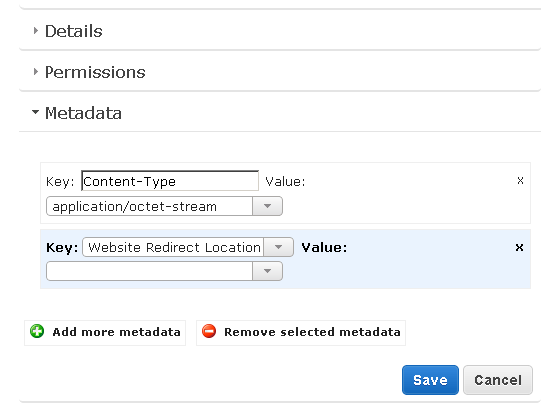Screen dimensions: 543x403
Task: Open the empty value dropdown arrow
Action: (267, 271)
